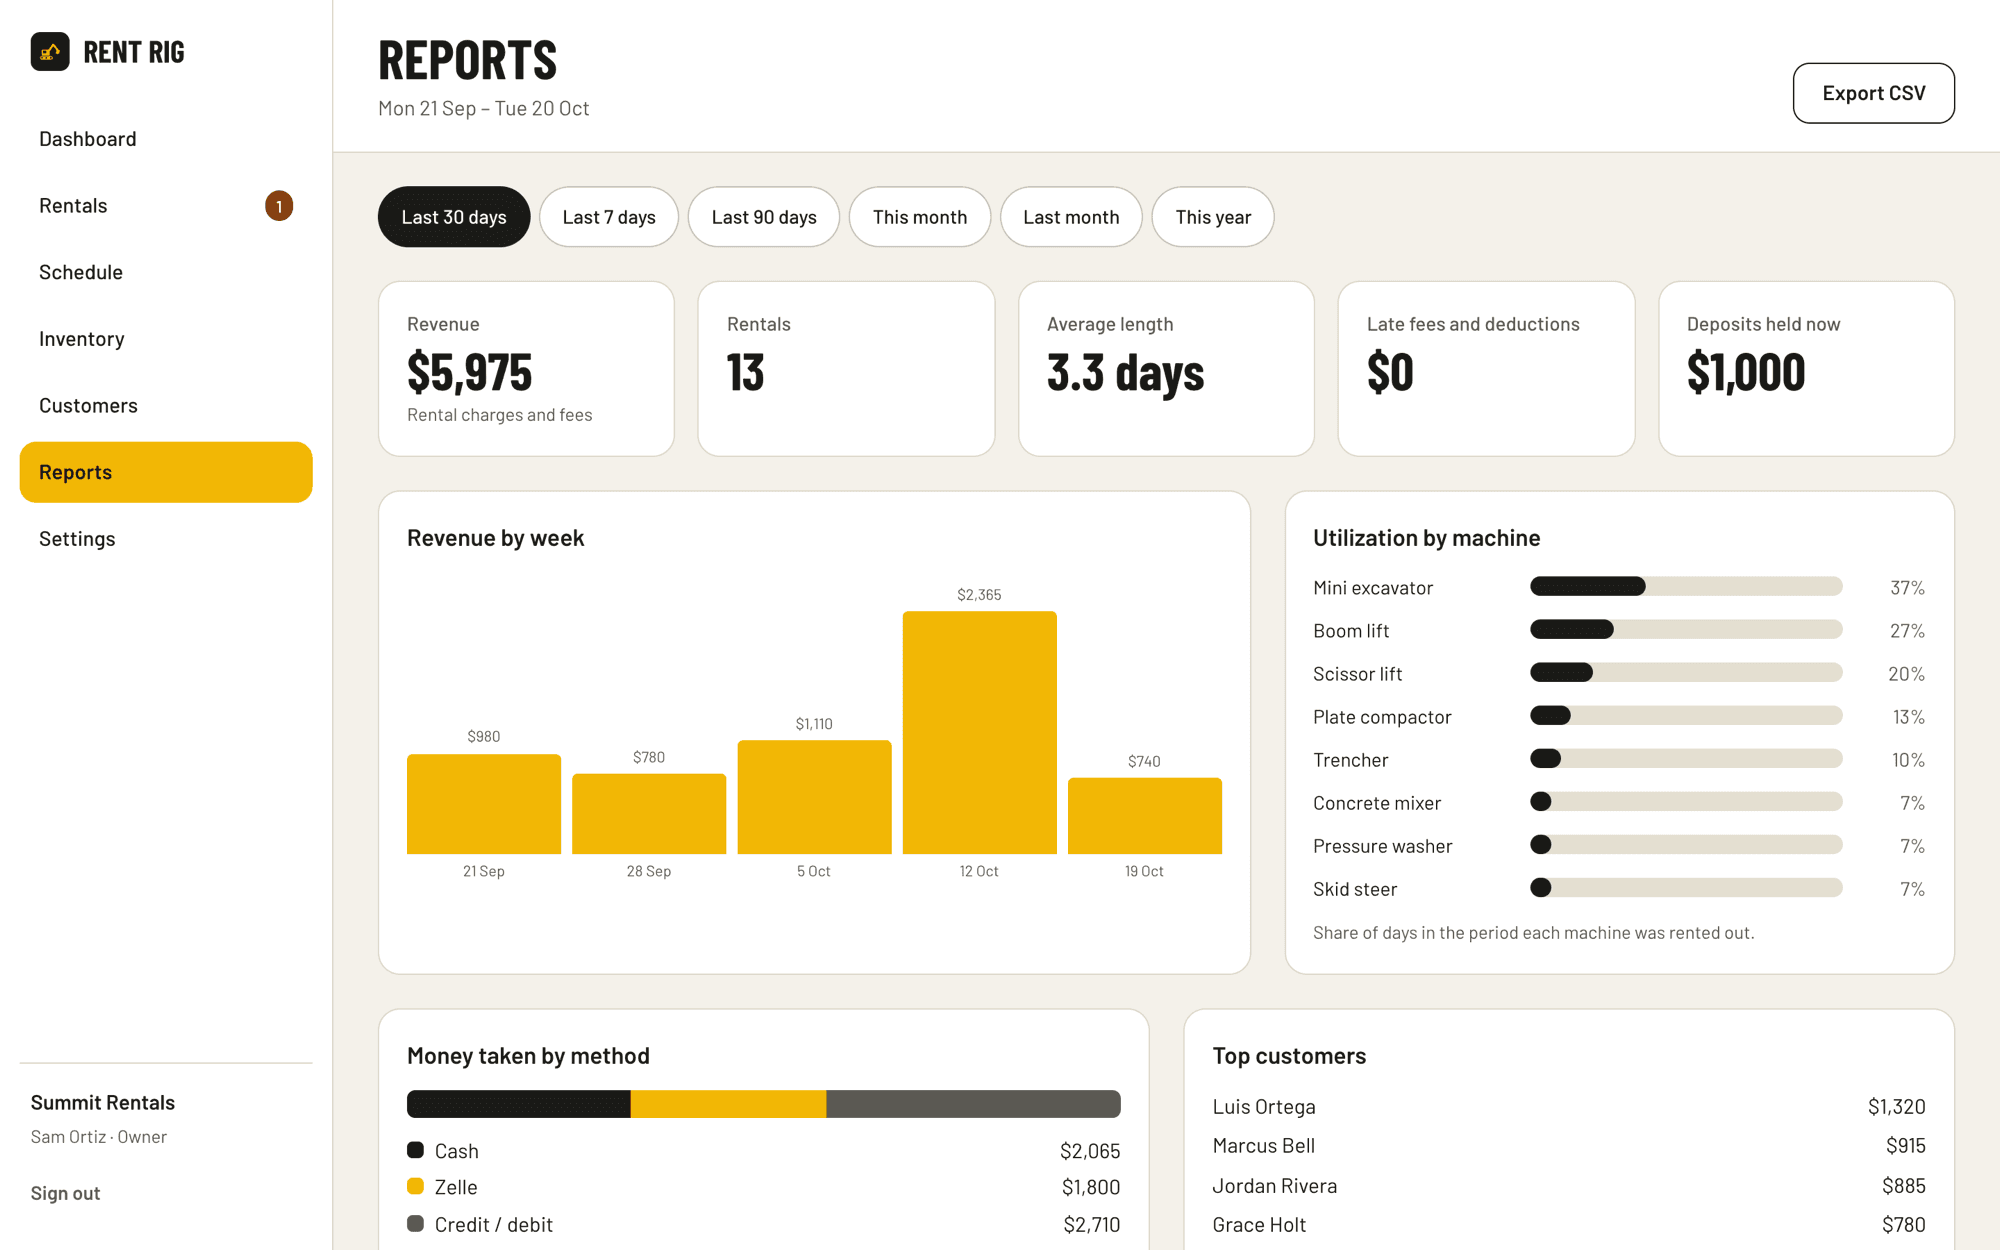Click the Rent Rig excavator logo icon
This screenshot has width=2000, height=1250.
pos(50,52)
